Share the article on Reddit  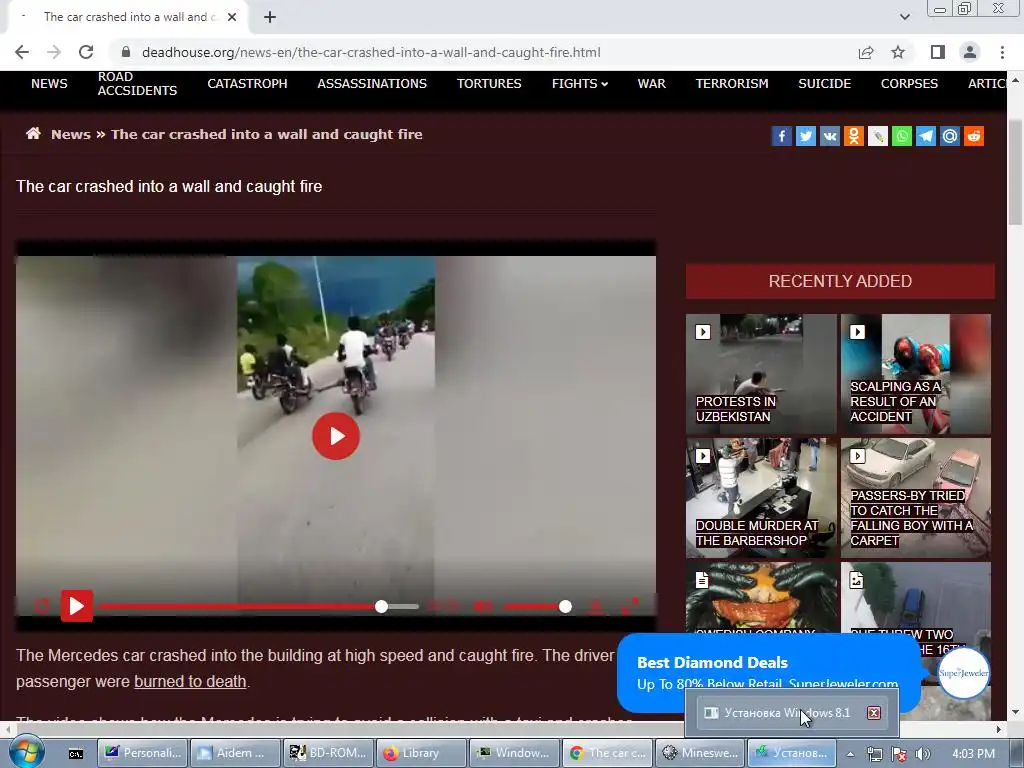974,136
